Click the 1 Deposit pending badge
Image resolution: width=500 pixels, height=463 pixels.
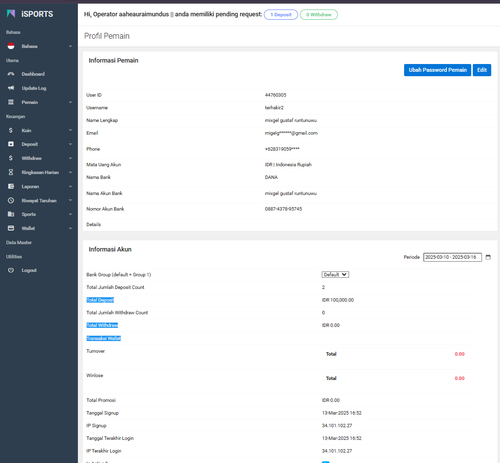[281, 15]
